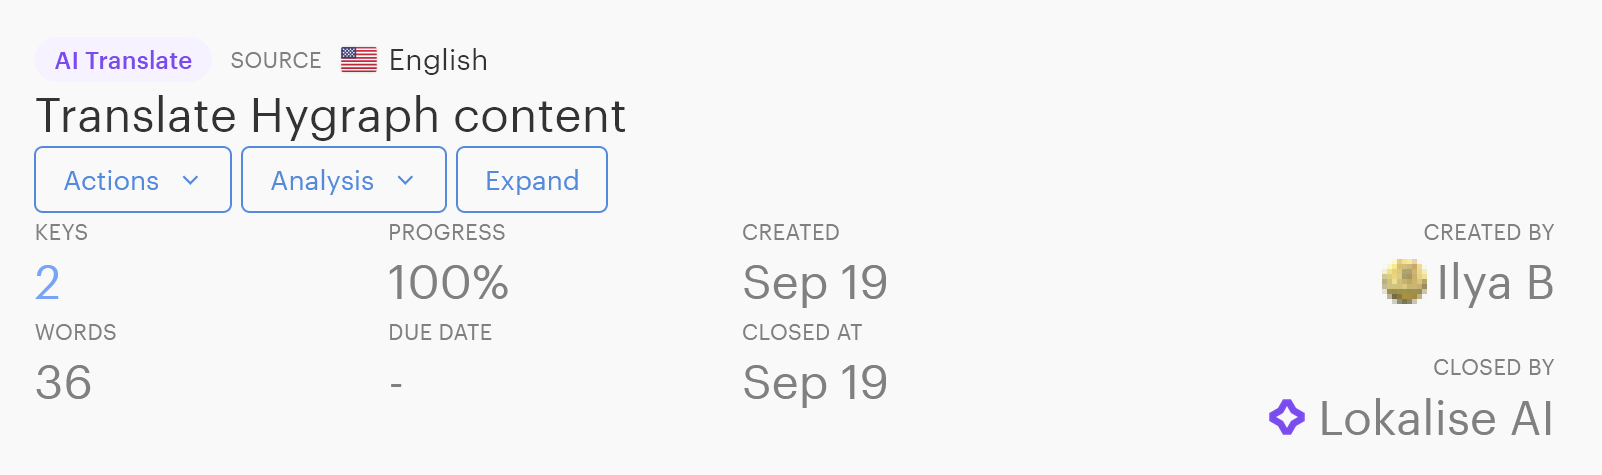This screenshot has width=1602, height=475.
Task: Click the Closed At date Sep 19
Action: click(x=815, y=383)
